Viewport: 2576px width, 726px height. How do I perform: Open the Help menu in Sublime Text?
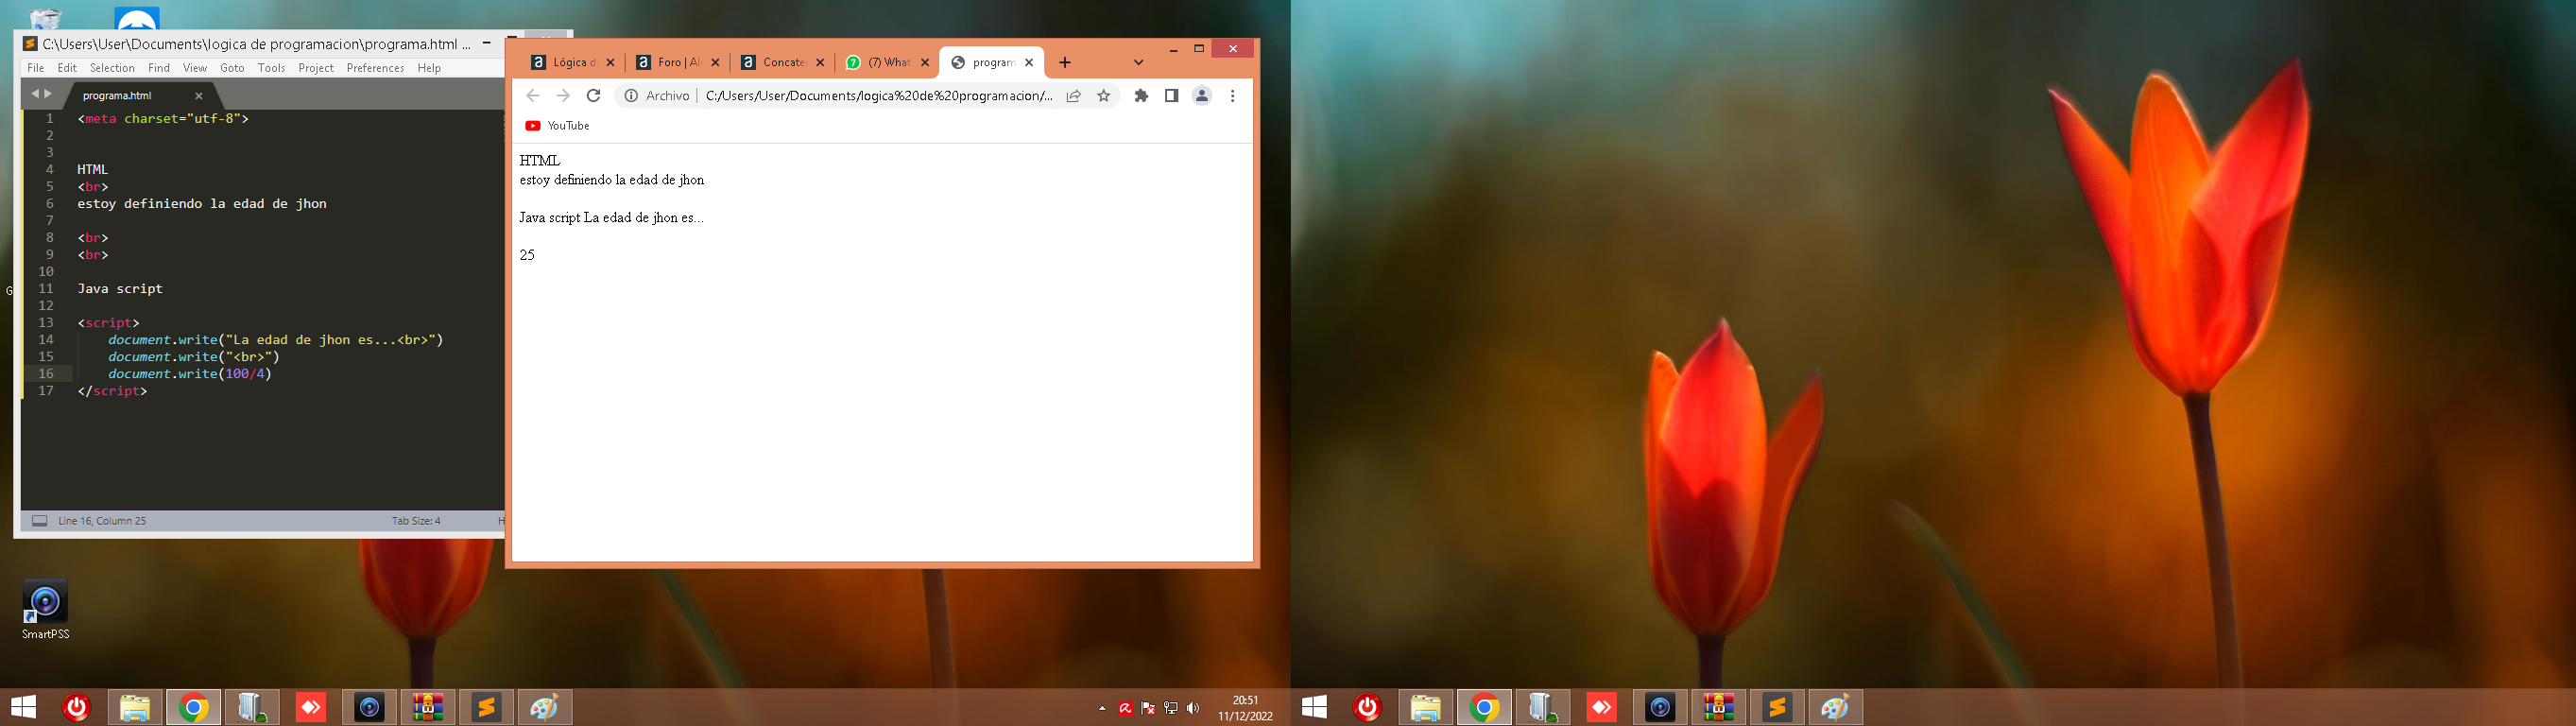(x=429, y=68)
